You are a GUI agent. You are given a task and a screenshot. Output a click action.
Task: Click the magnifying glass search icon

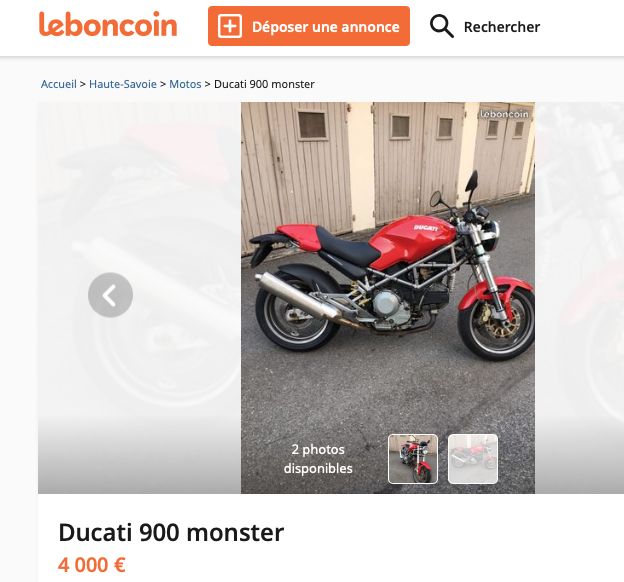click(441, 26)
